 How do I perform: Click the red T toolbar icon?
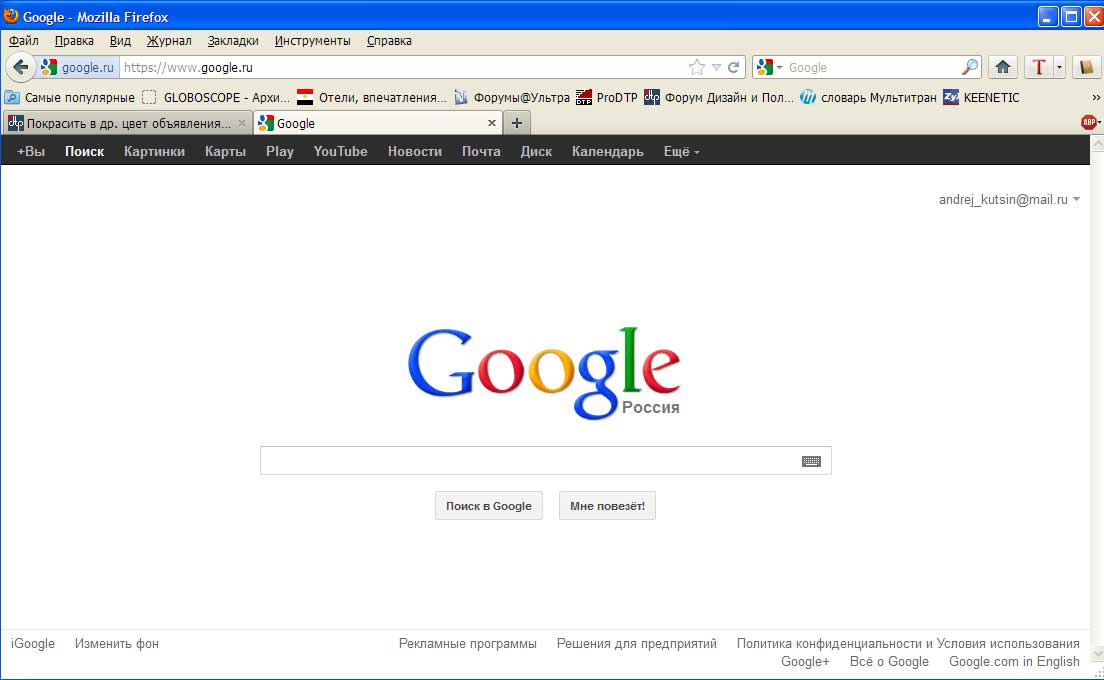pyautogui.click(x=1039, y=68)
